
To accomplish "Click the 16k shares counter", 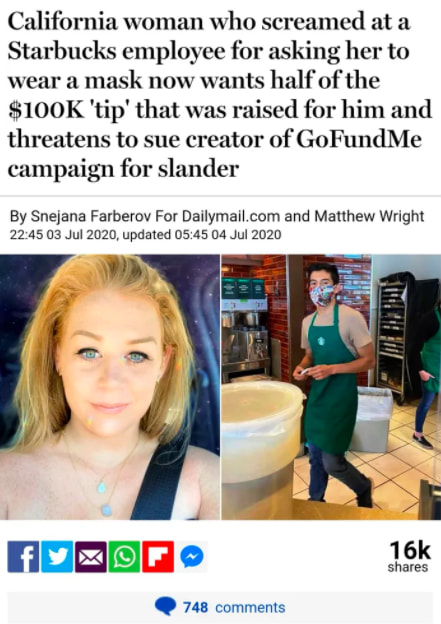I will point(410,556).
